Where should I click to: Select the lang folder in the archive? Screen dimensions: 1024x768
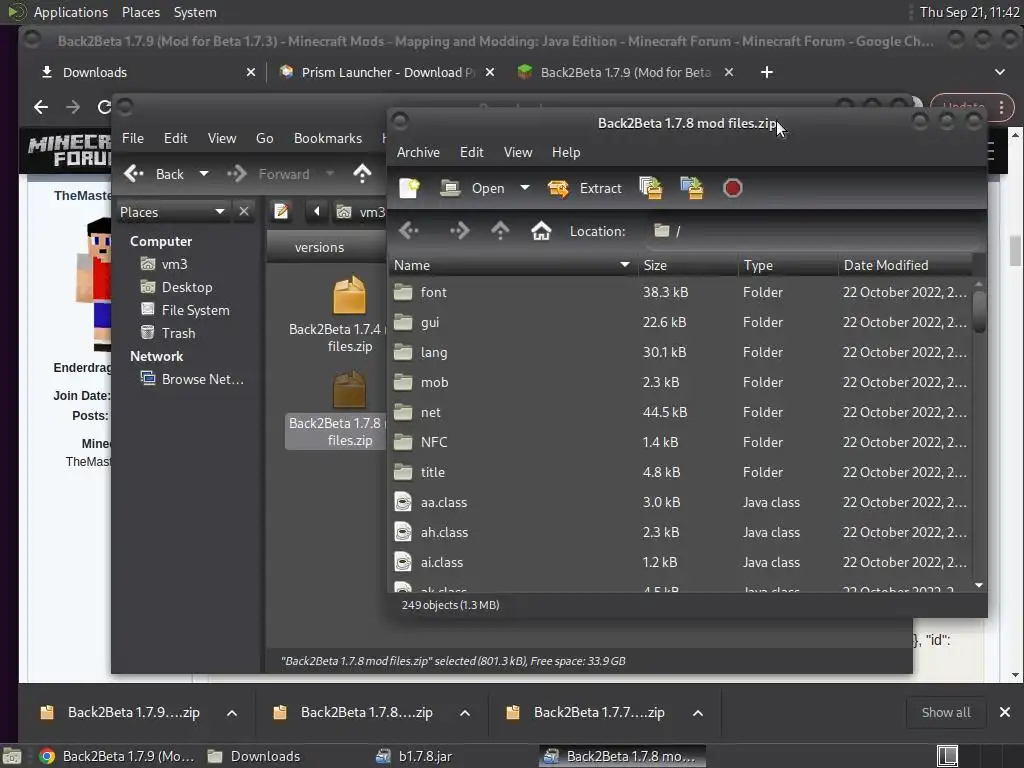[680, 352]
